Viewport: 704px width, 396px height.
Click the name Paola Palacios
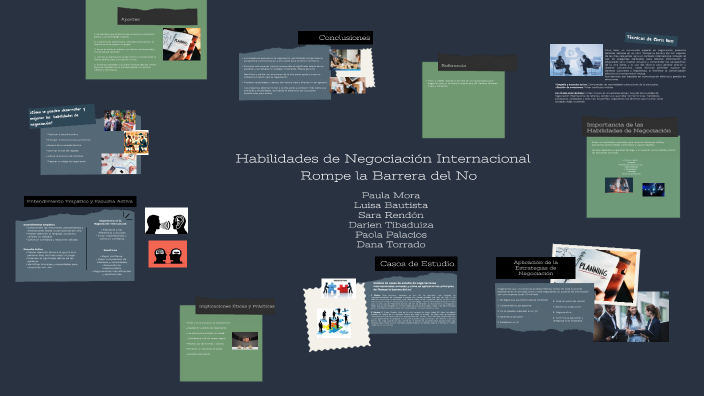click(x=391, y=235)
